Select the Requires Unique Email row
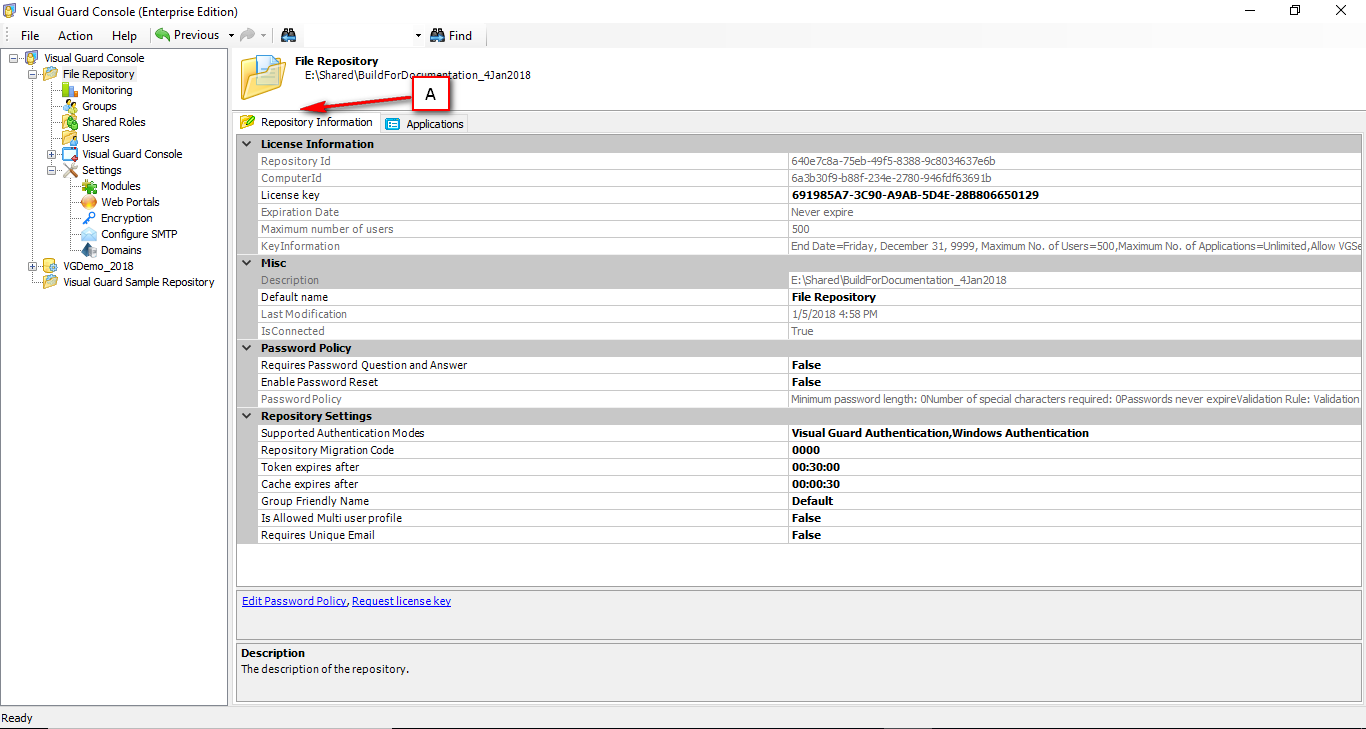Image resolution: width=1366 pixels, height=729 pixels. click(810, 535)
